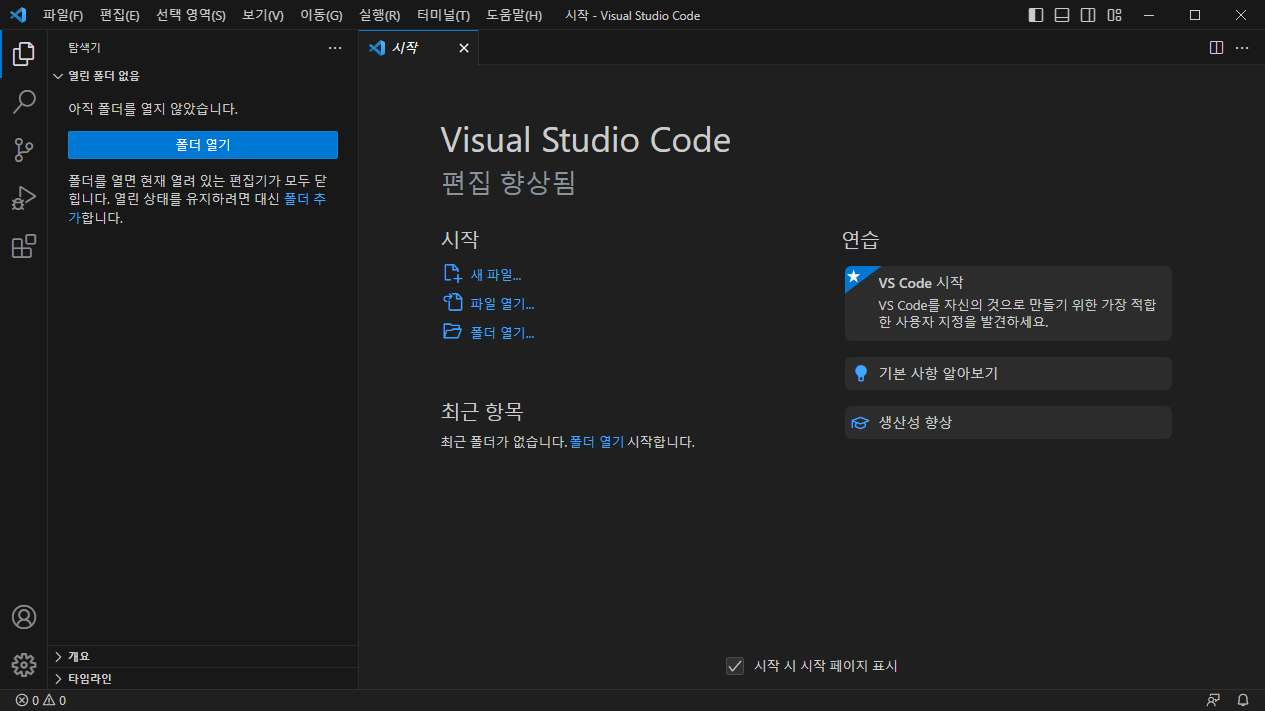Open Explorer Views and More Actions ellipsis
The width and height of the screenshot is (1265, 711).
click(x=335, y=47)
